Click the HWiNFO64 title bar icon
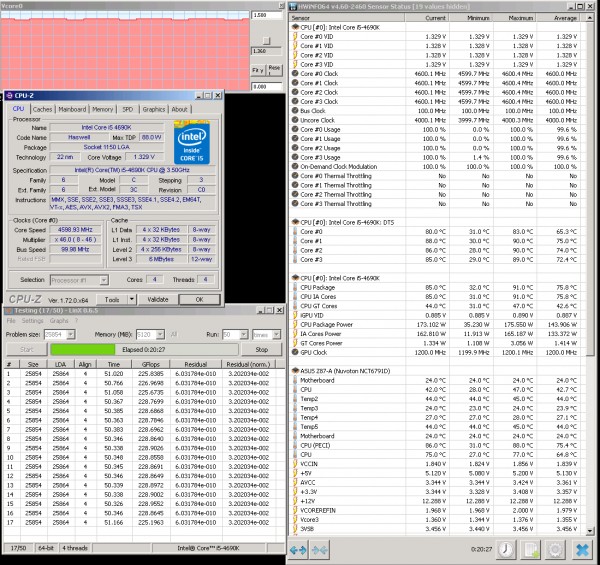 click(293, 6)
